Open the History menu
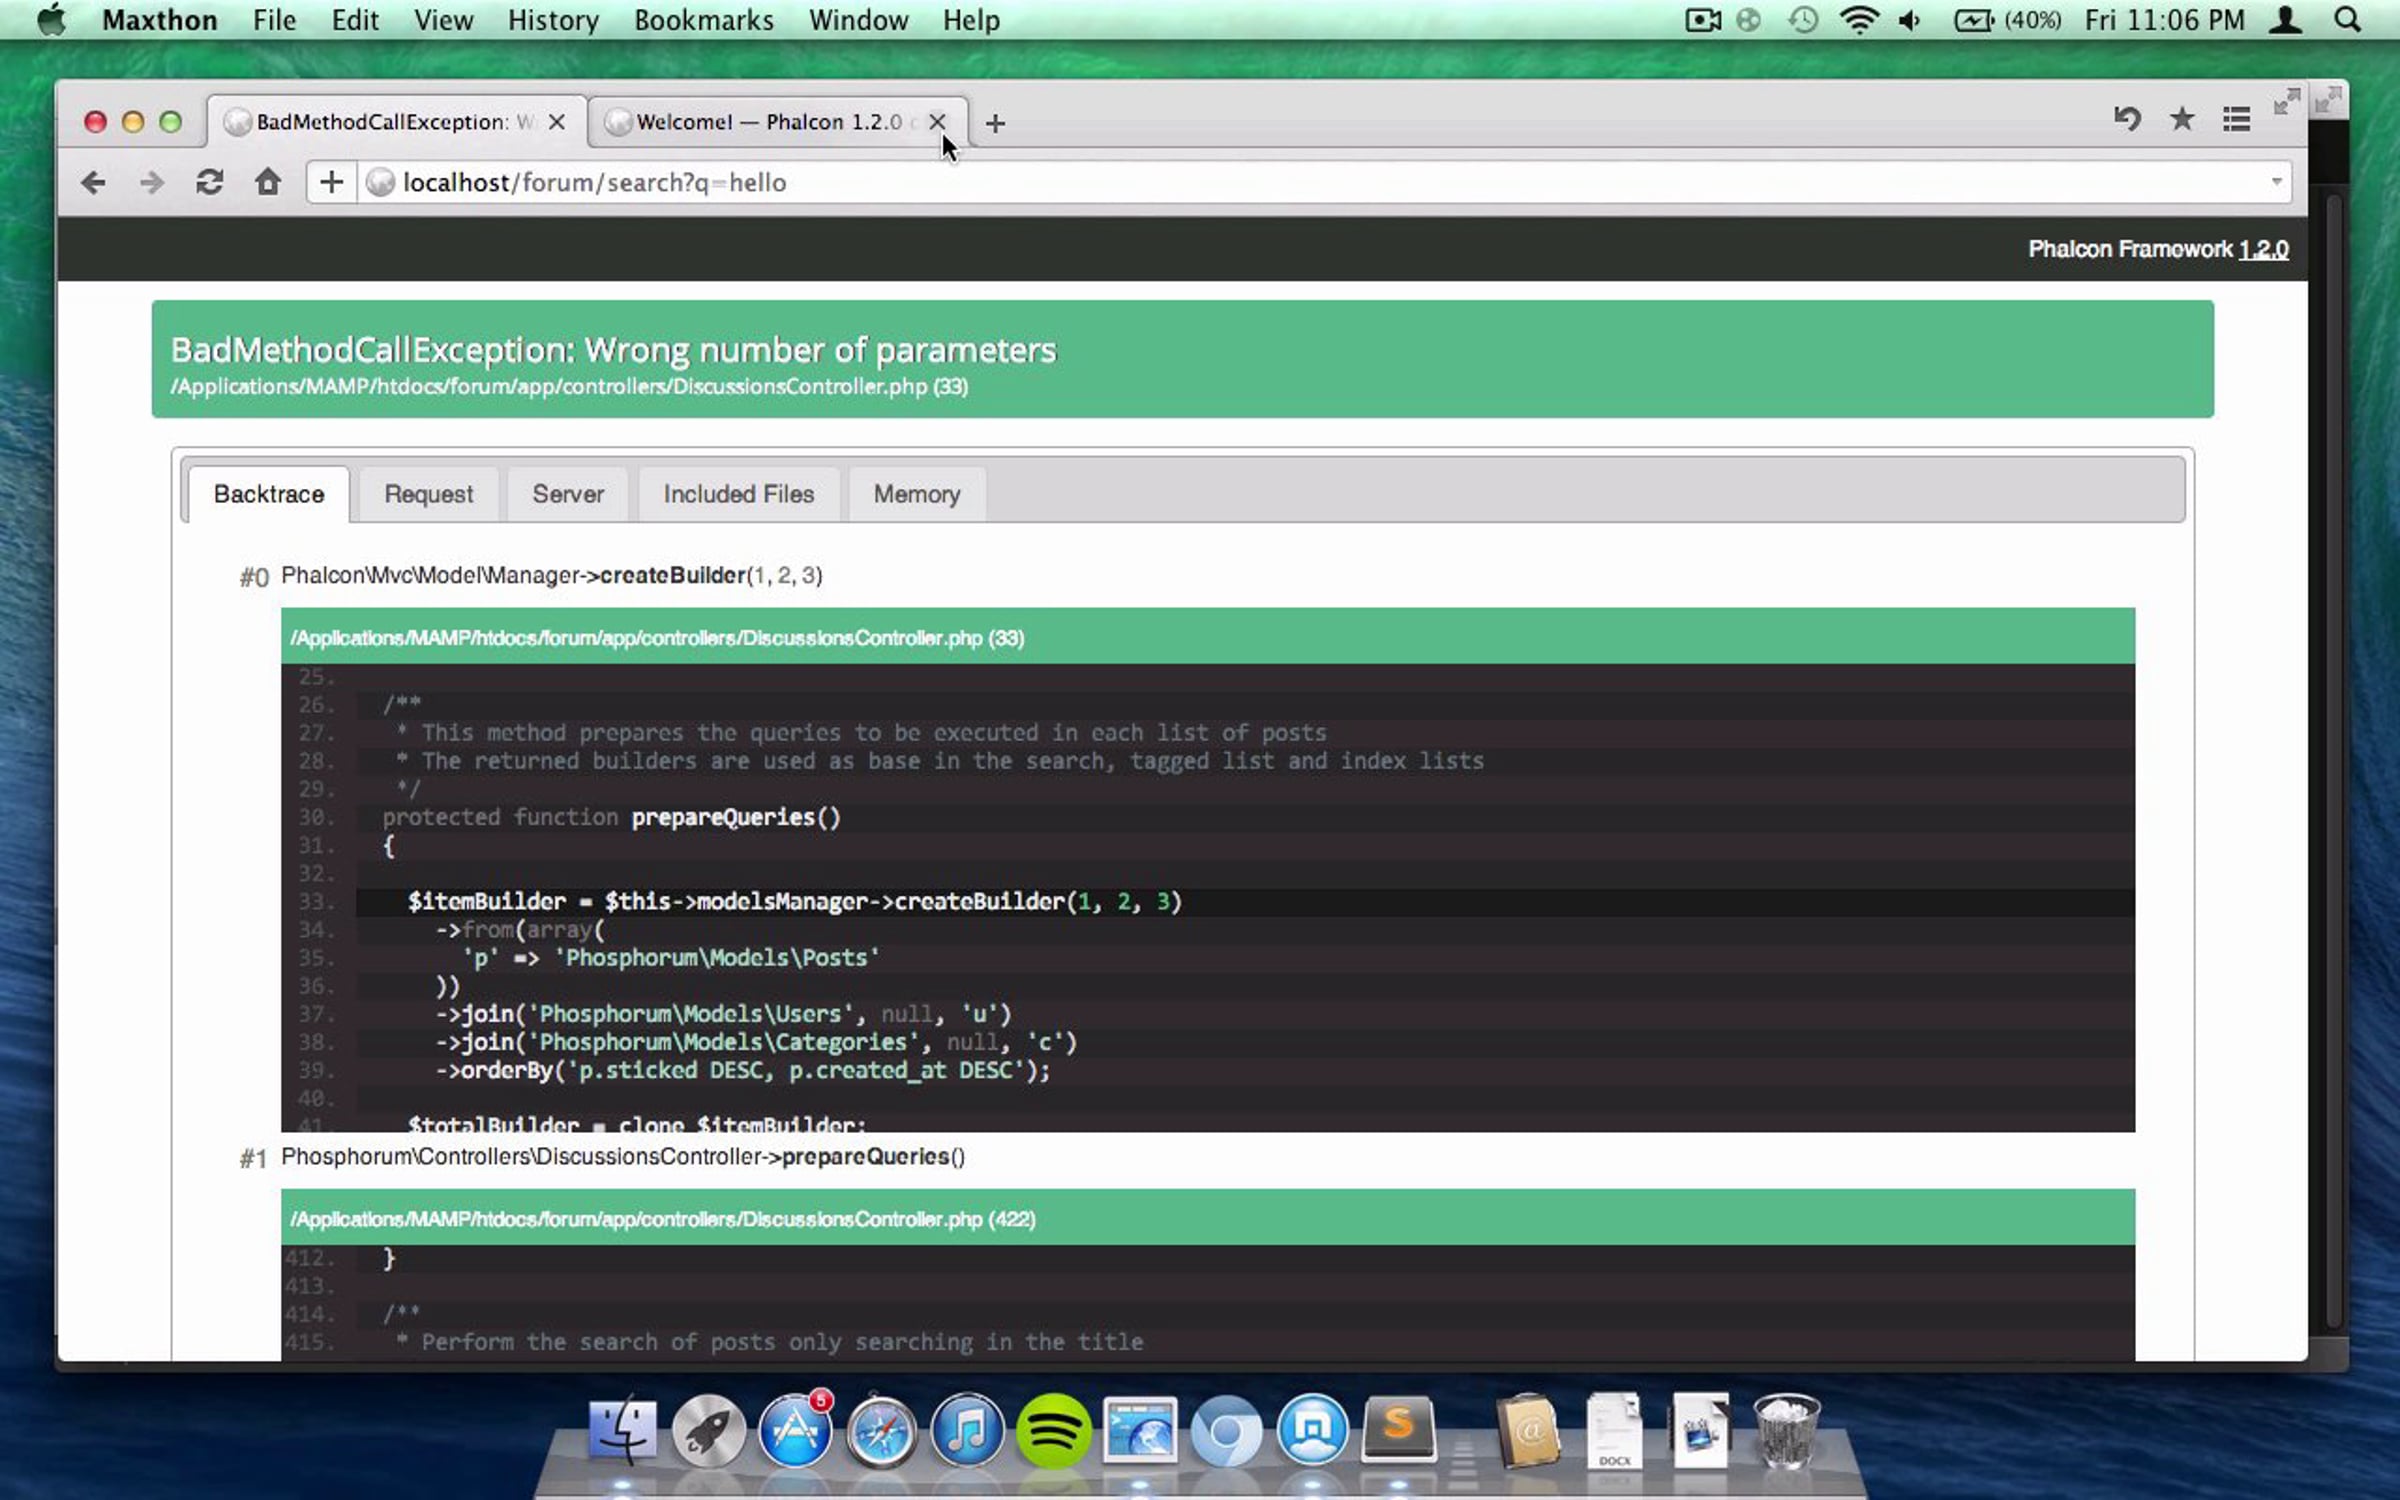 click(x=553, y=20)
